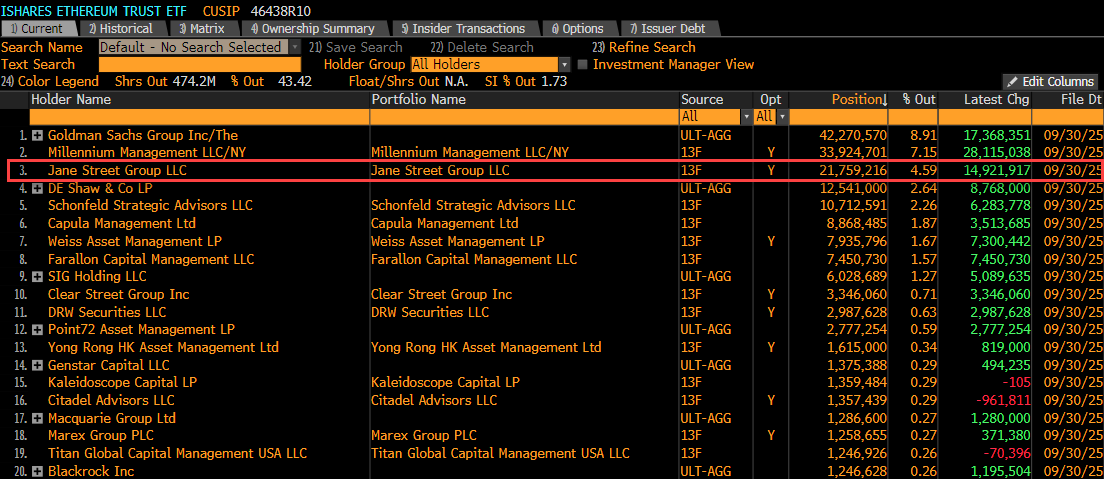Open the Search Name dropdown arrow
Image resolution: width=1104 pixels, height=479 pixels.
(294, 47)
